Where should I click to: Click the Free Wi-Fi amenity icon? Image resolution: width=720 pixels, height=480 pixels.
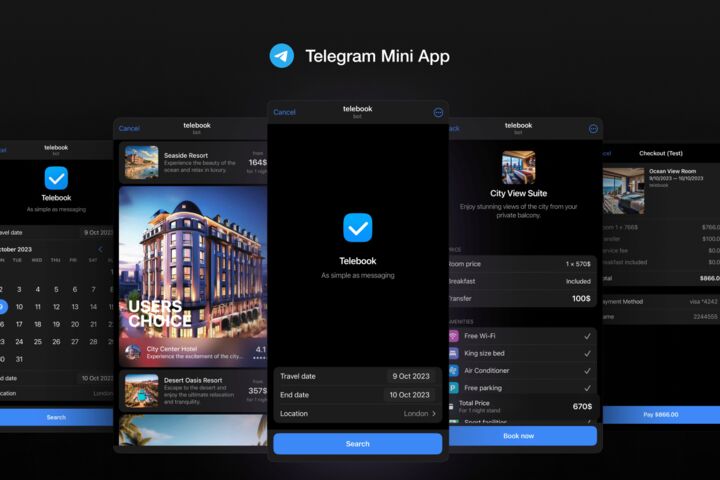453,336
